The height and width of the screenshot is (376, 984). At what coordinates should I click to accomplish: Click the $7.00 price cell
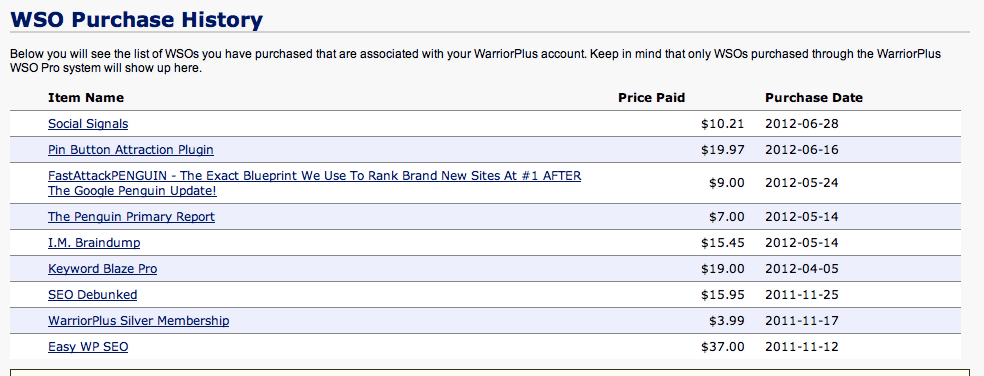click(x=727, y=217)
